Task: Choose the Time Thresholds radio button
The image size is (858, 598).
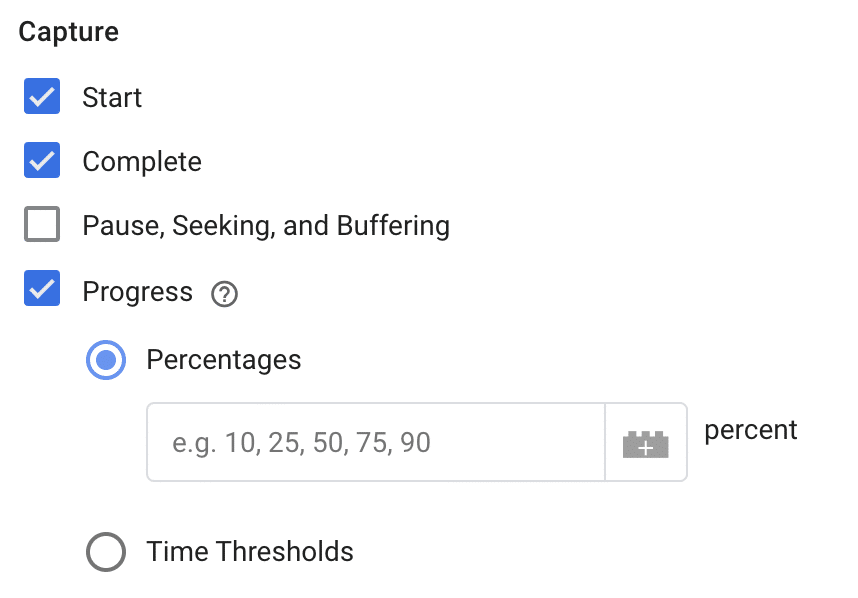Action: (x=106, y=552)
